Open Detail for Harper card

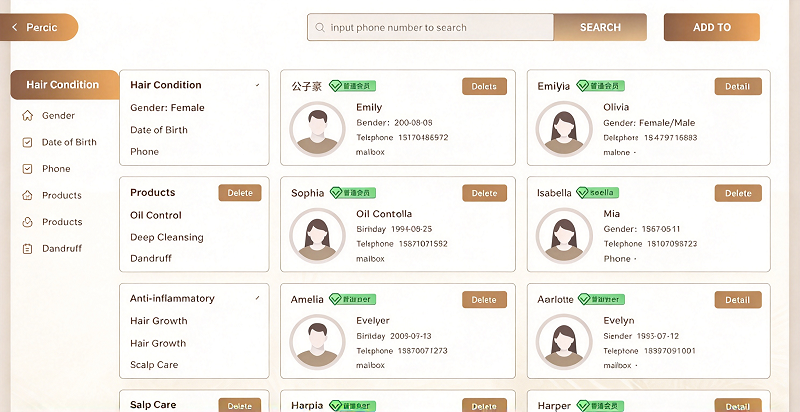[738, 406]
